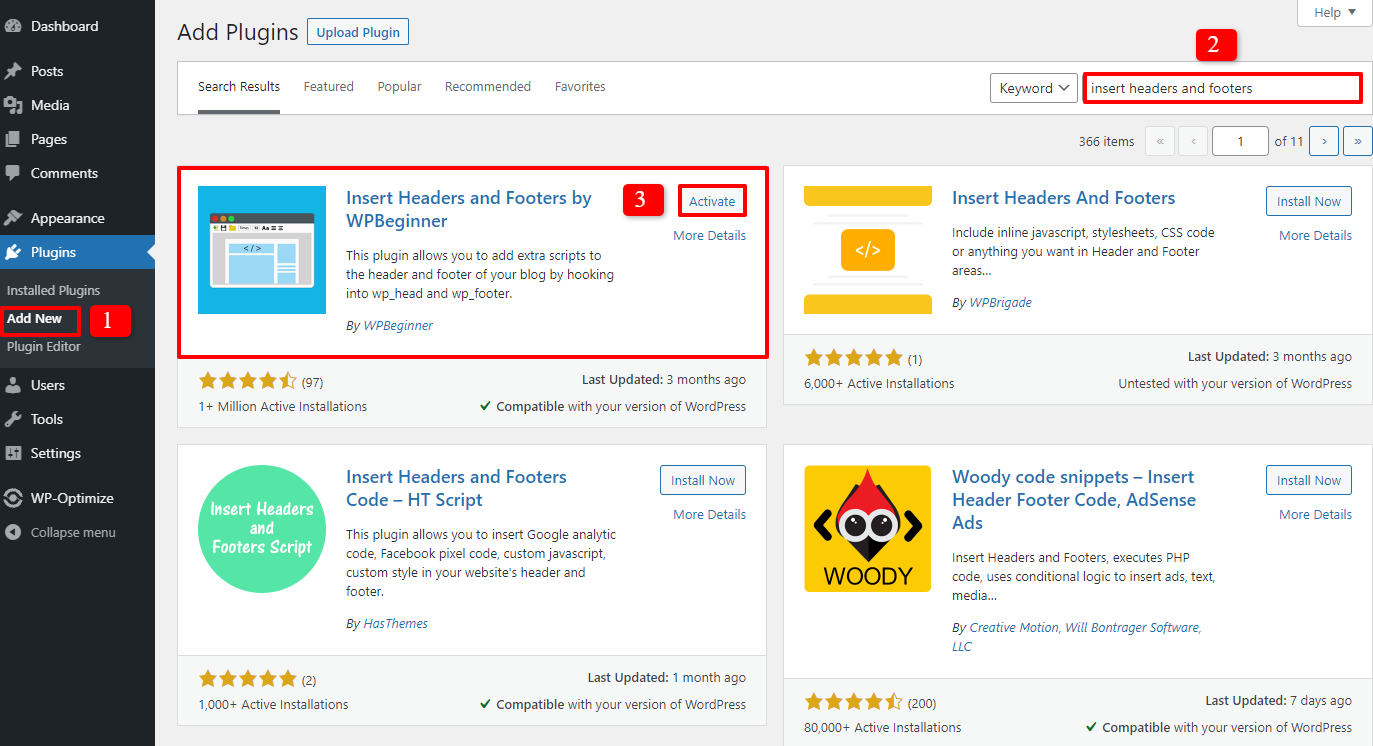The image size is (1373, 746).
Task: Open the Settings menu item
Action: coord(77,453)
